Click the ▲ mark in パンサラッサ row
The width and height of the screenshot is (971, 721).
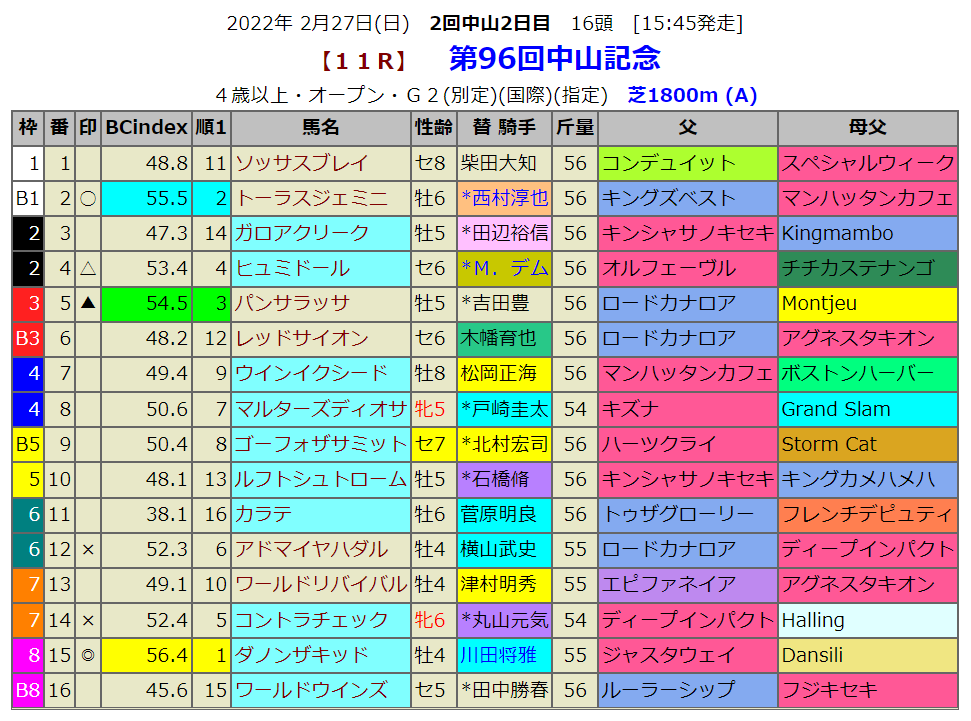[88, 304]
